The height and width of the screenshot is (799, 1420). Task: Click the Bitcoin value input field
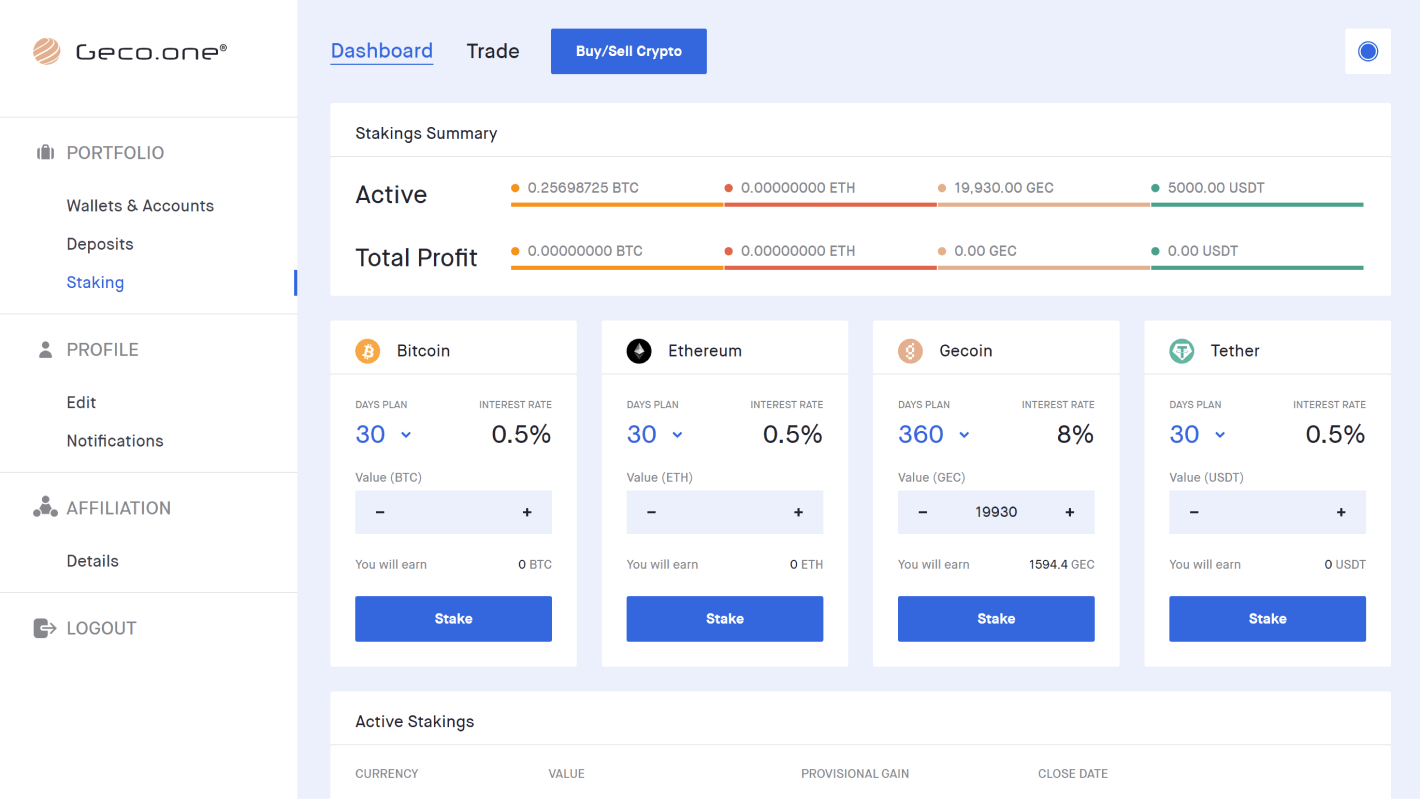[x=453, y=512]
